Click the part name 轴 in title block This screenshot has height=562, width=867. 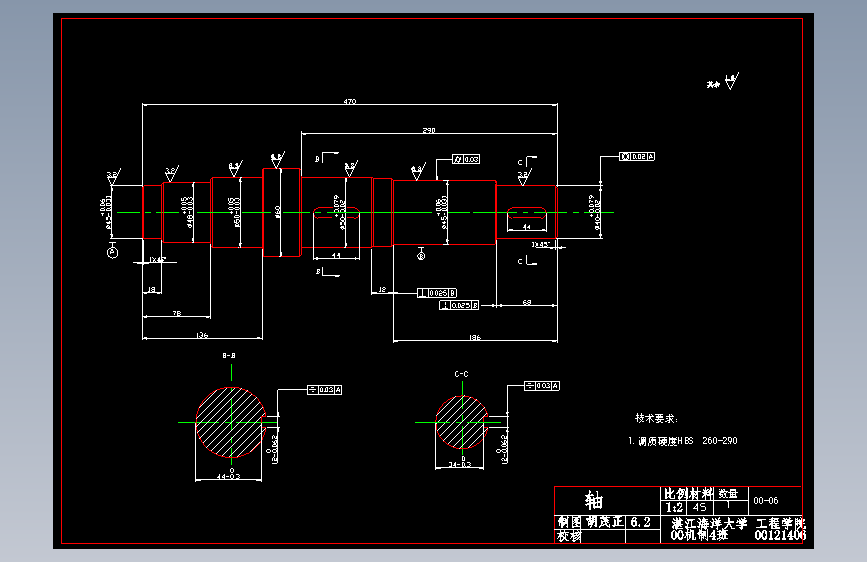click(x=594, y=501)
